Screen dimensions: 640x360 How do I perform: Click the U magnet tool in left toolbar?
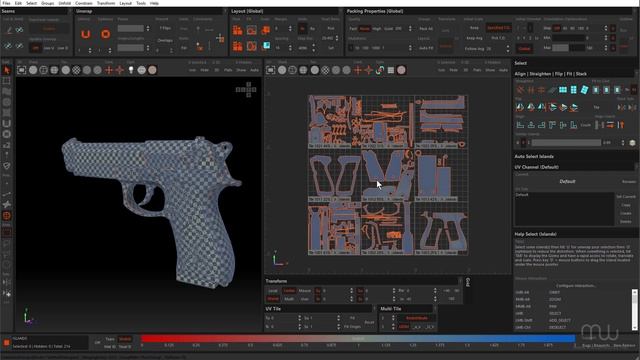(x=7, y=123)
